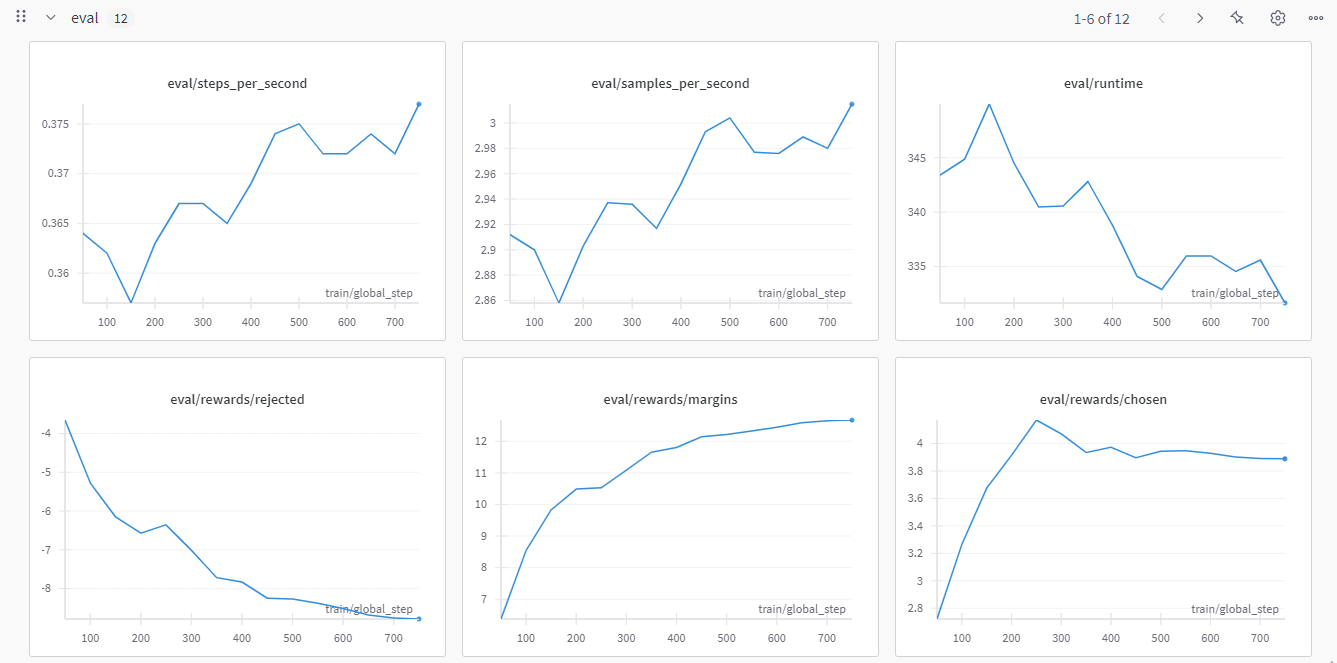
Task: Click the pin icon in the section toolbar
Action: [x=1237, y=18]
